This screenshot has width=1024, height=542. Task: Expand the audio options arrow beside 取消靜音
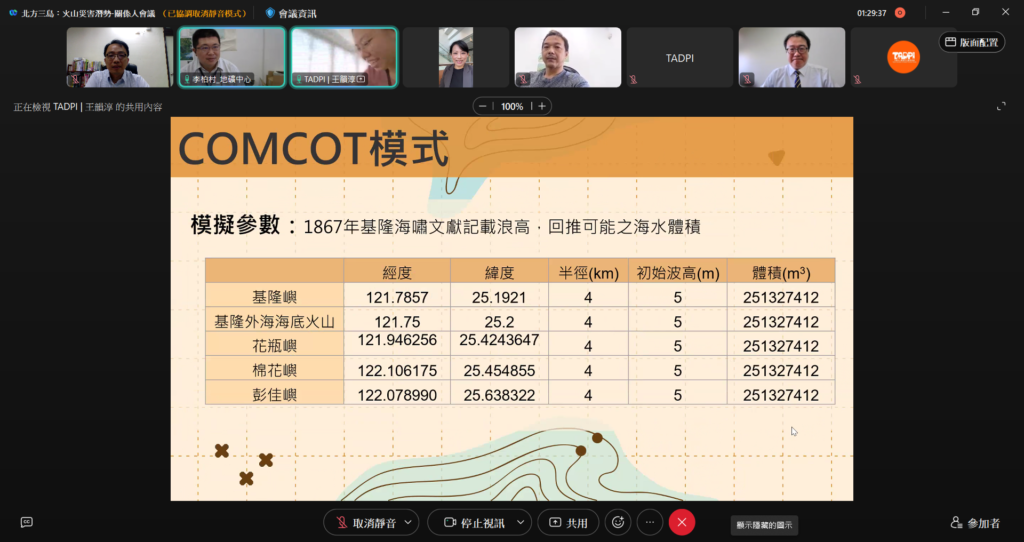(408, 522)
